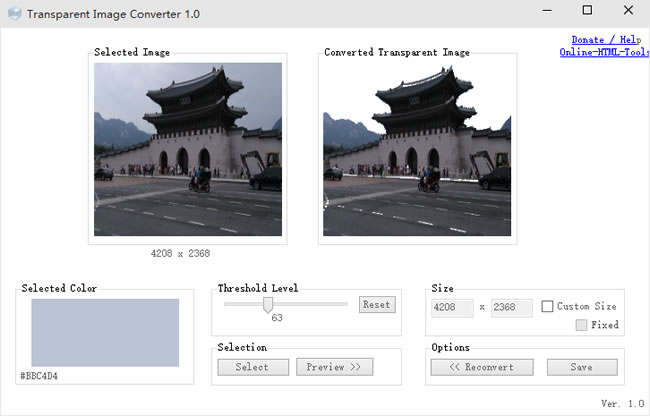Focus the height field showing 2368
The height and width of the screenshot is (416, 650).
(x=511, y=307)
